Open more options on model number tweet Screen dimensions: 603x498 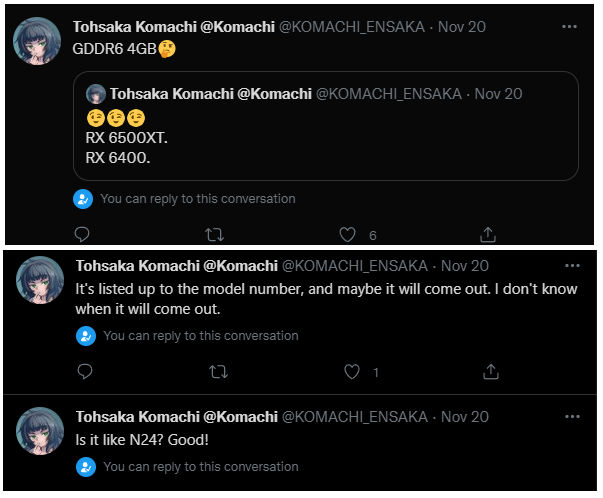[x=573, y=266]
